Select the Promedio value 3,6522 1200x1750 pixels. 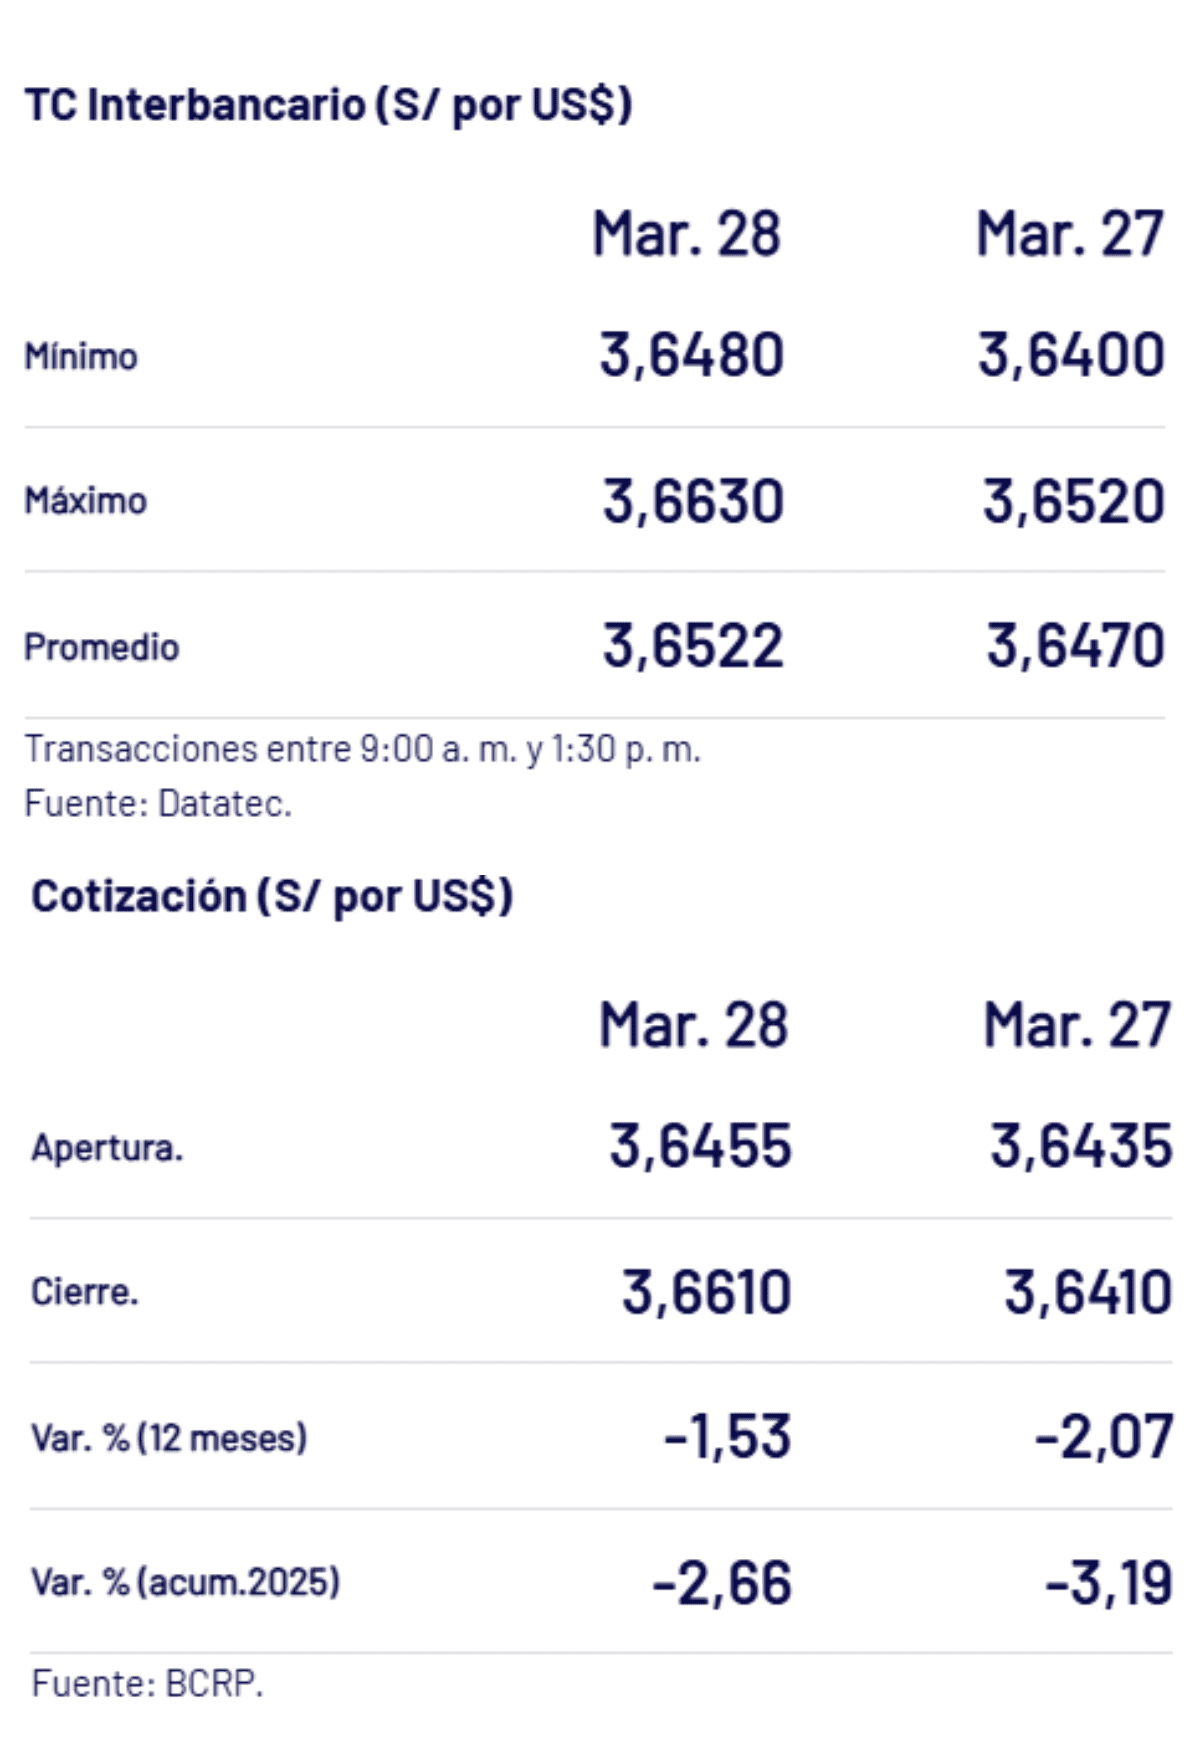pyautogui.click(x=692, y=646)
